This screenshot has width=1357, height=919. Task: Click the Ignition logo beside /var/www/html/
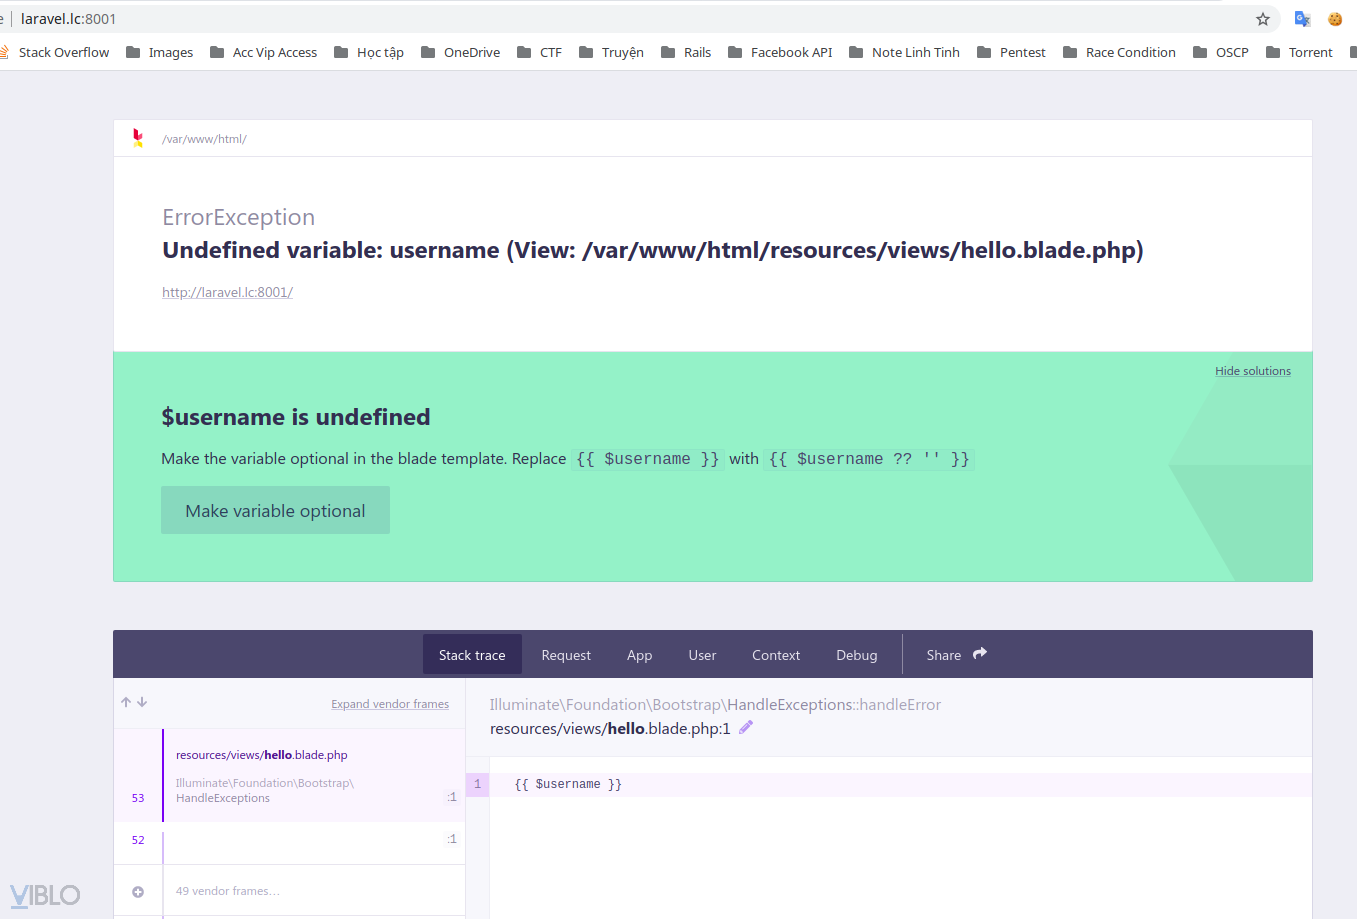[138, 138]
